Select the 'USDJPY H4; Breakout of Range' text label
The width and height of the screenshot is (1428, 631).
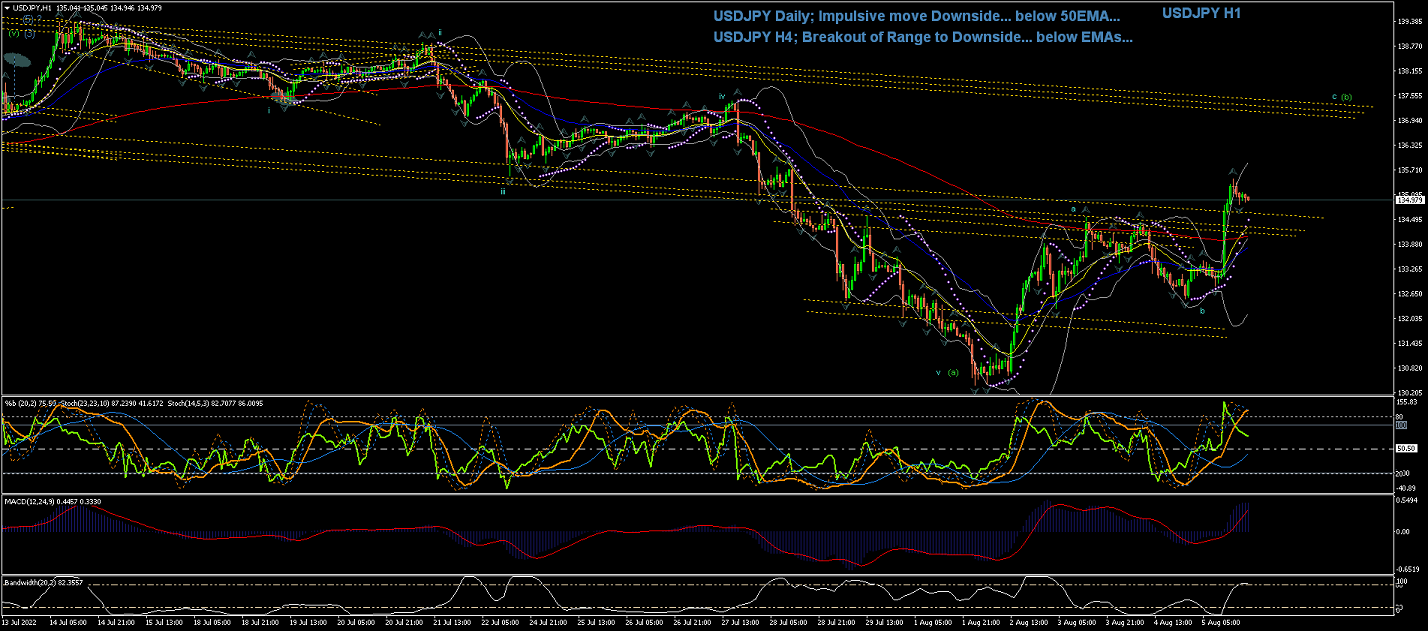click(922, 38)
